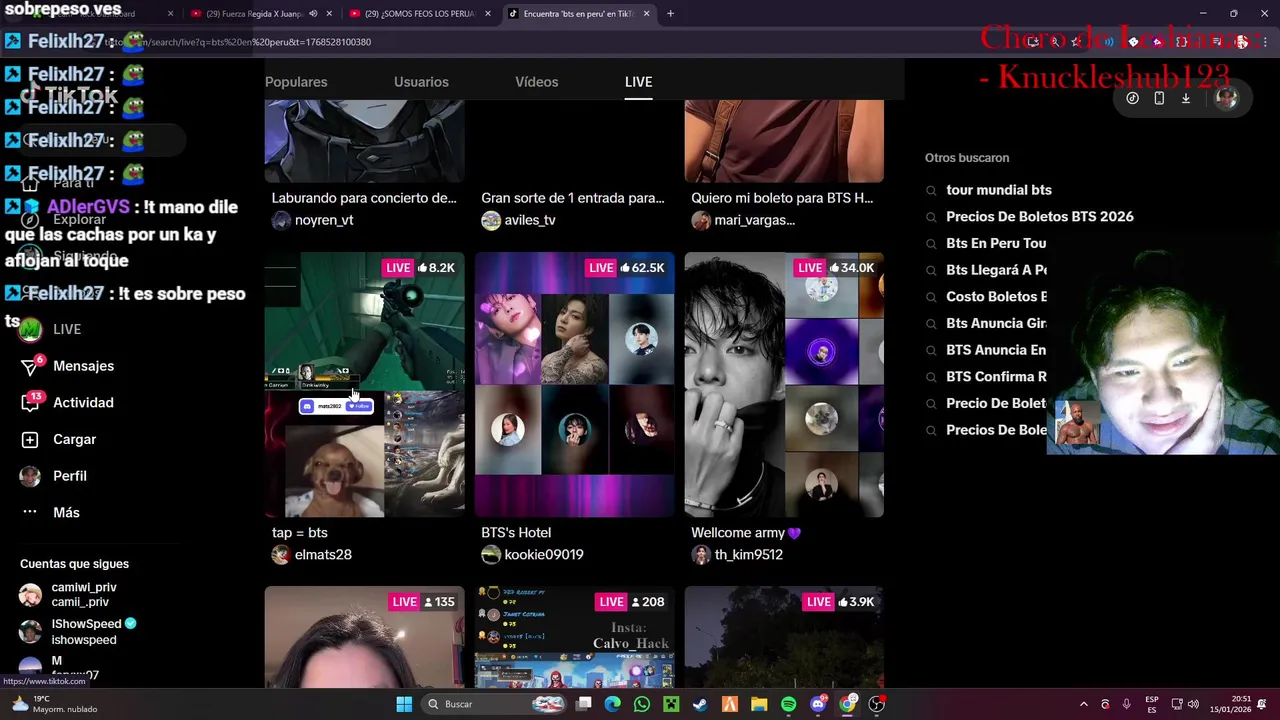Click the 'Gran sorte de 1 entrada' title

click(572, 198)
